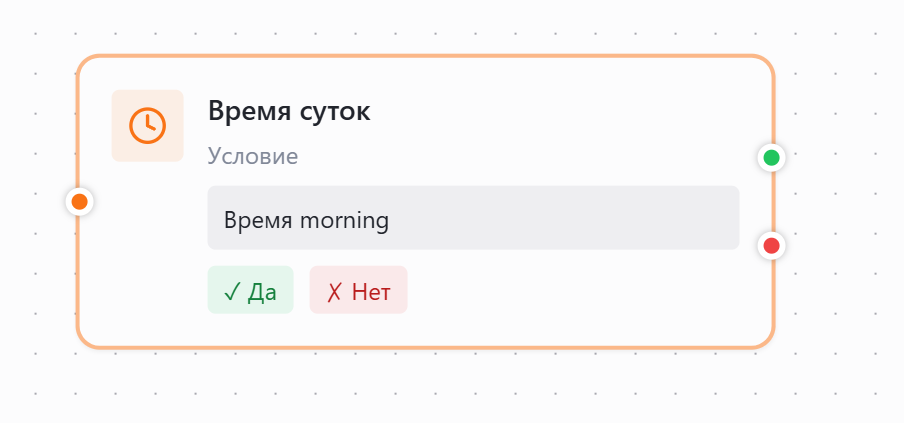This screenshot has height=423, width=904.
Task: Click the node title Время суток
Action: pos(289,111)
